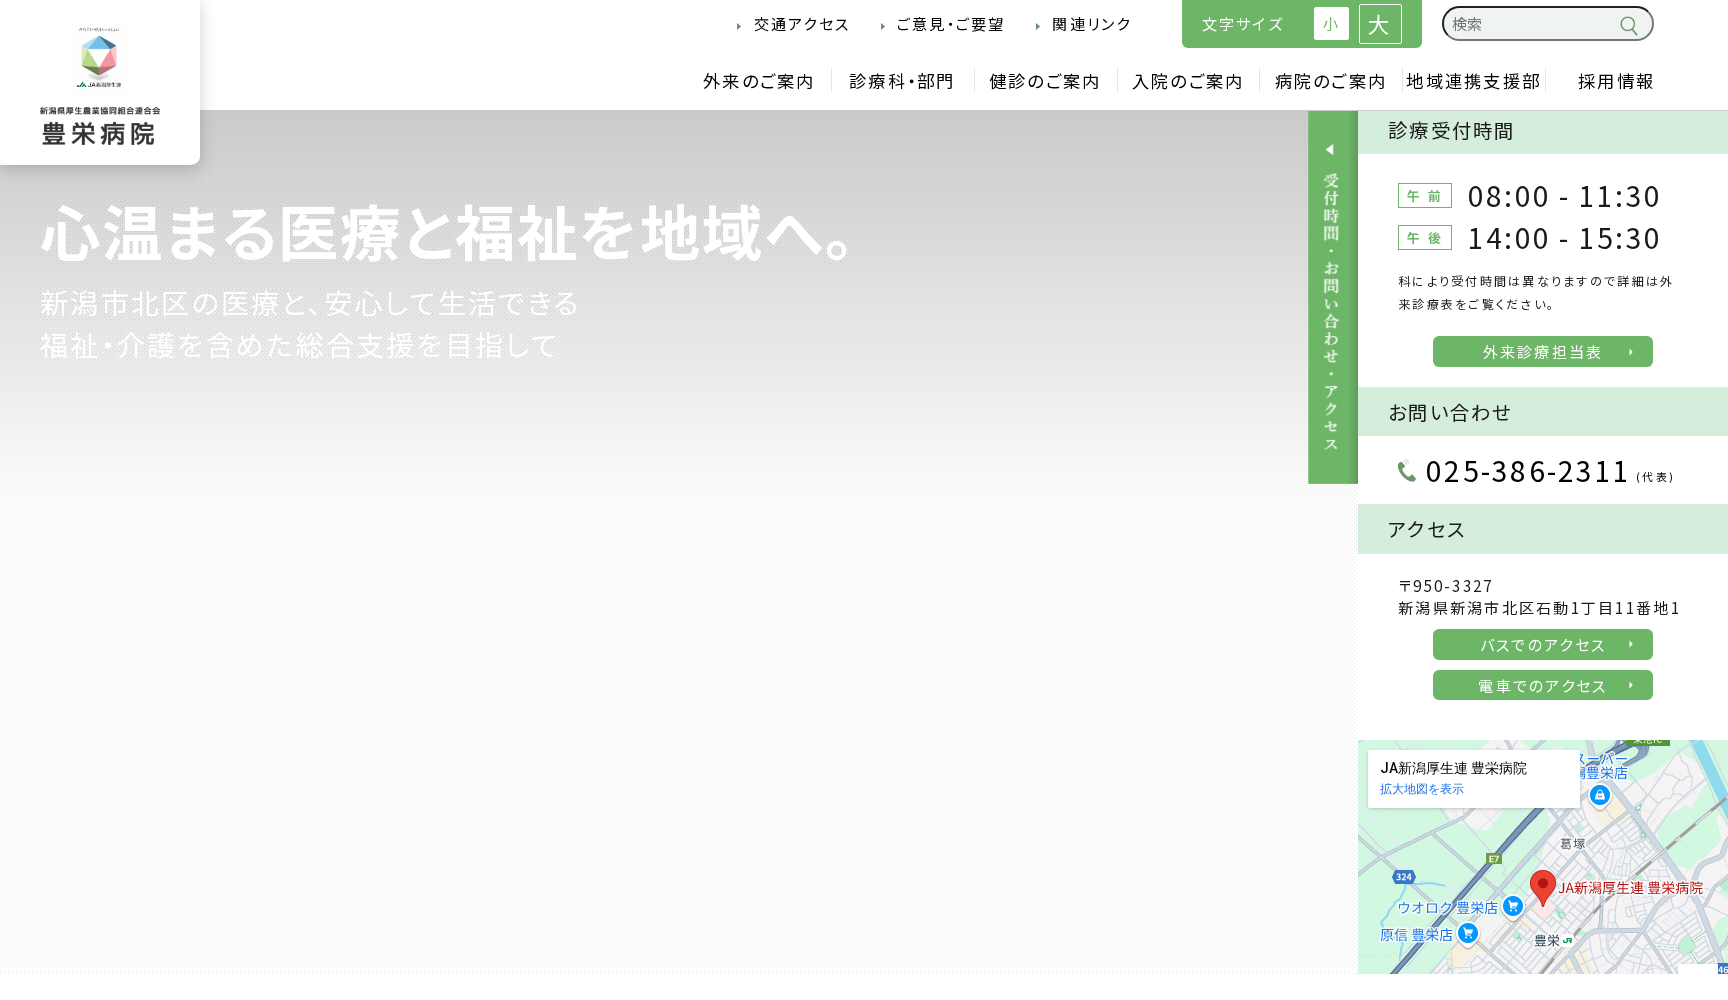Image resolution: width=1728 pixels, height=1000 pixels.
Task: Click the JR icon next to 豊栄 station
Action: 1568,941
